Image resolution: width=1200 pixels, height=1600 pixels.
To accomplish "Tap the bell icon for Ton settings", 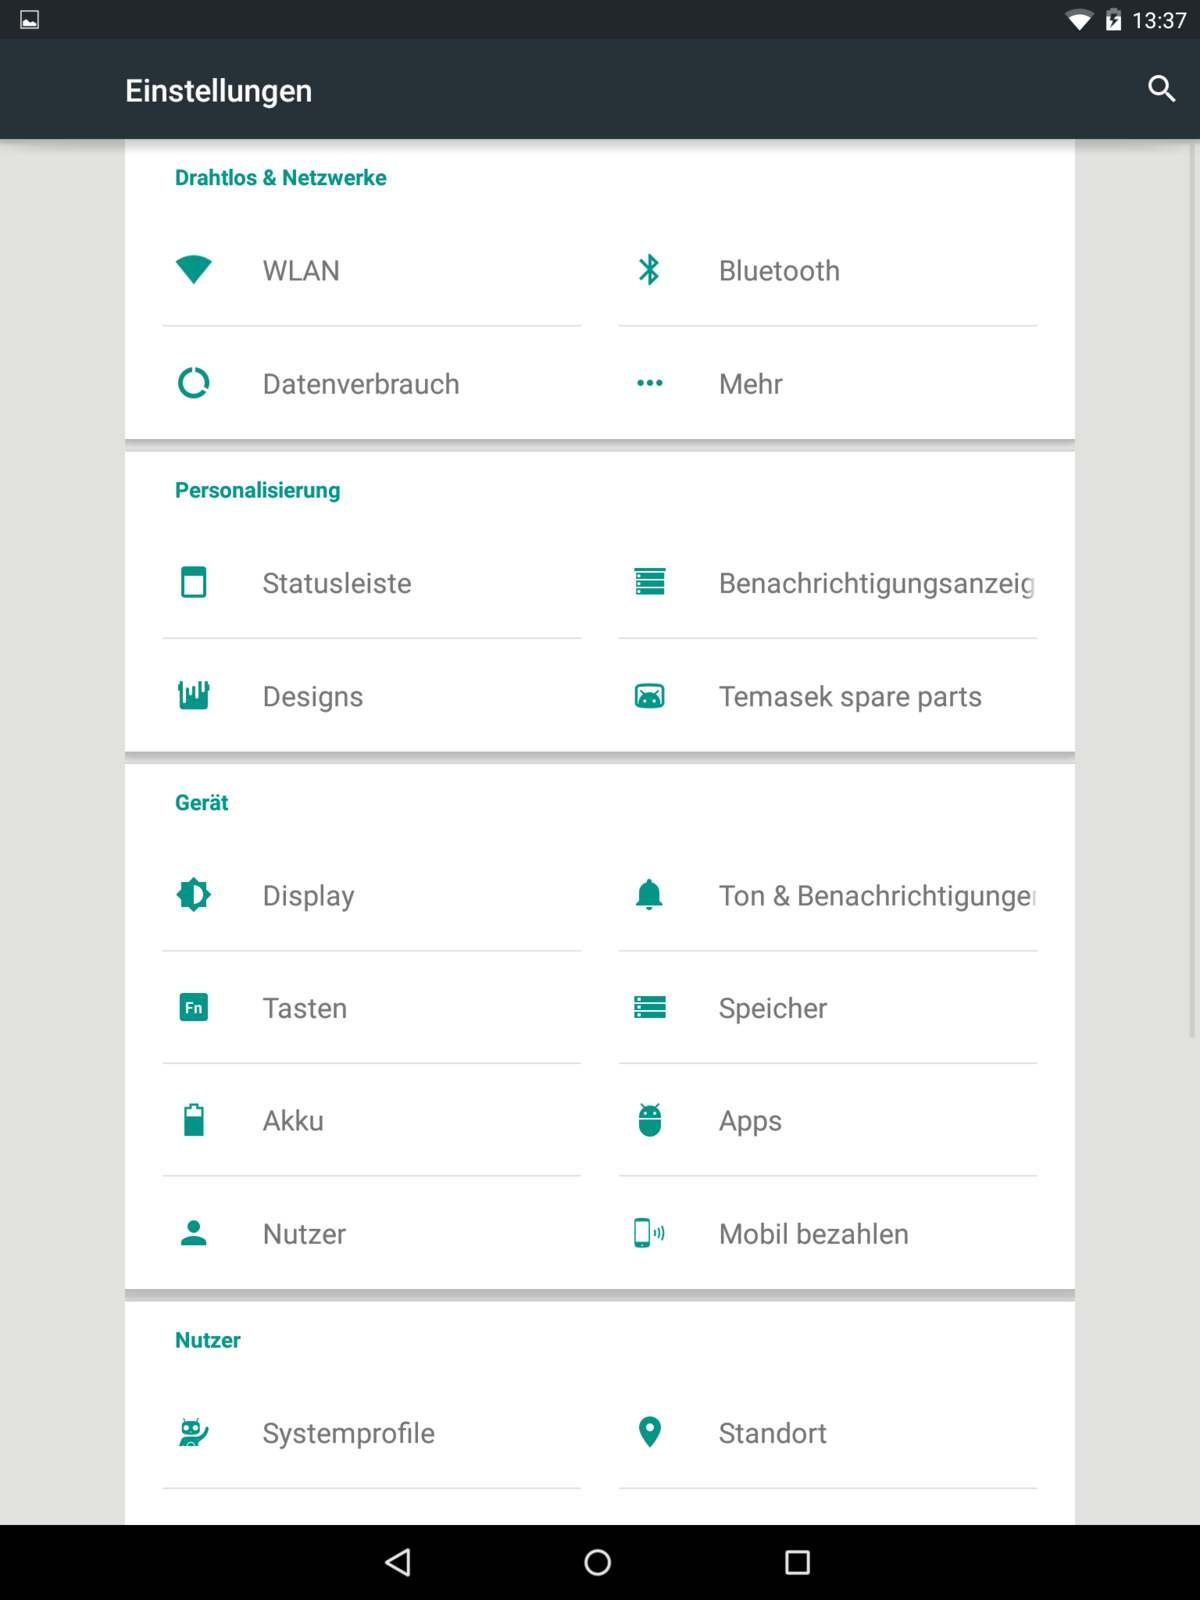I will [x=649, y=895].
